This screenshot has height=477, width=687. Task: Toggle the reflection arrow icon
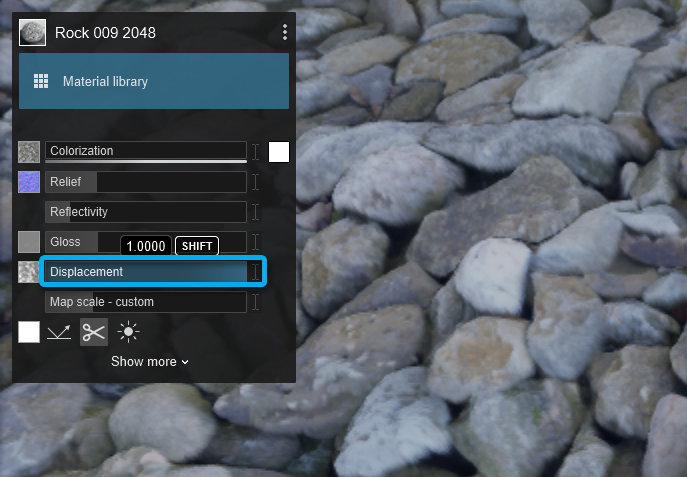(59, 332)
